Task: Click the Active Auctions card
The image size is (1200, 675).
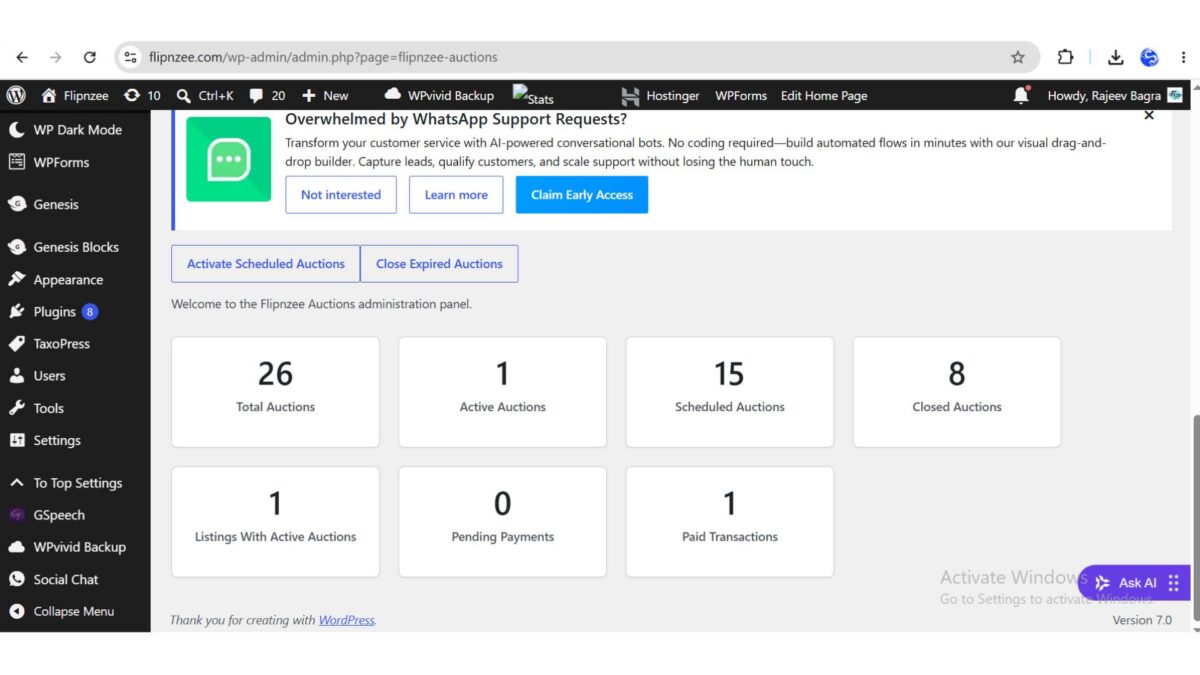Action: (503, 392)
